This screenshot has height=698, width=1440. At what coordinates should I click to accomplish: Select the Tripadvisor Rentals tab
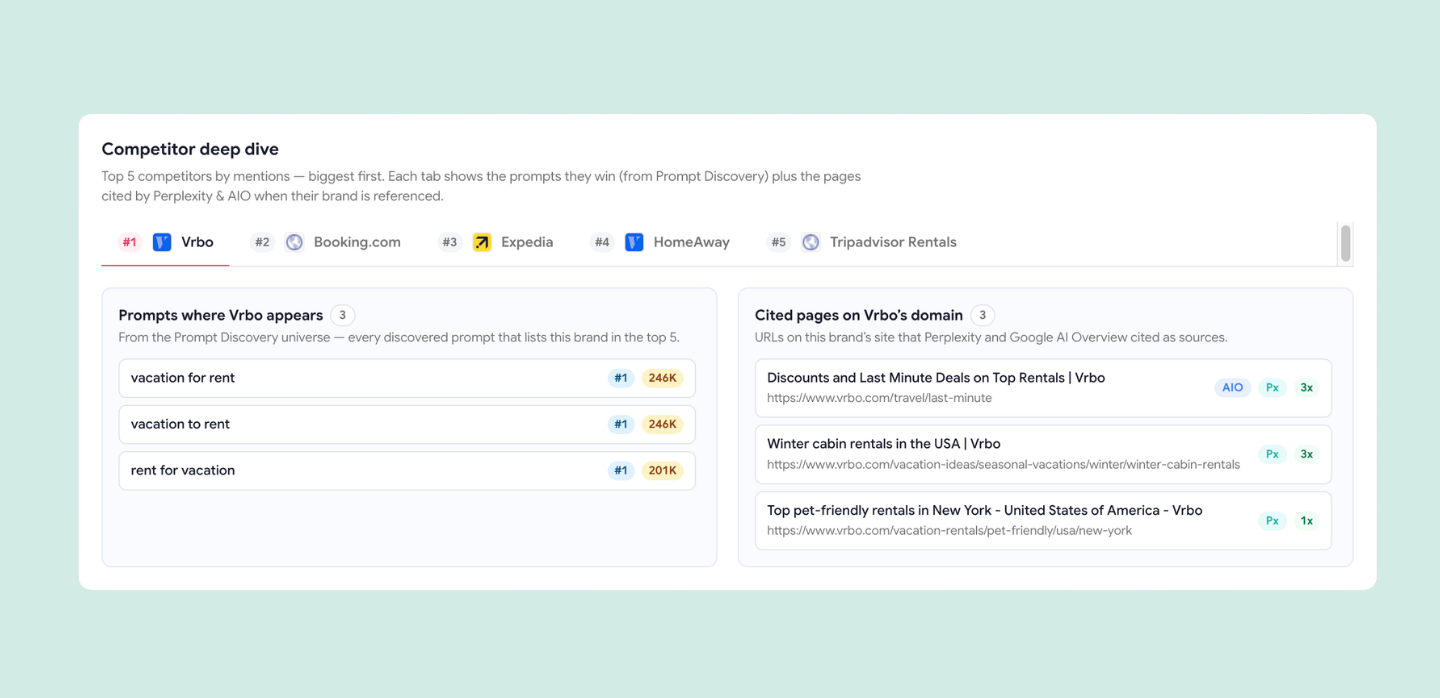click(862, 242)
